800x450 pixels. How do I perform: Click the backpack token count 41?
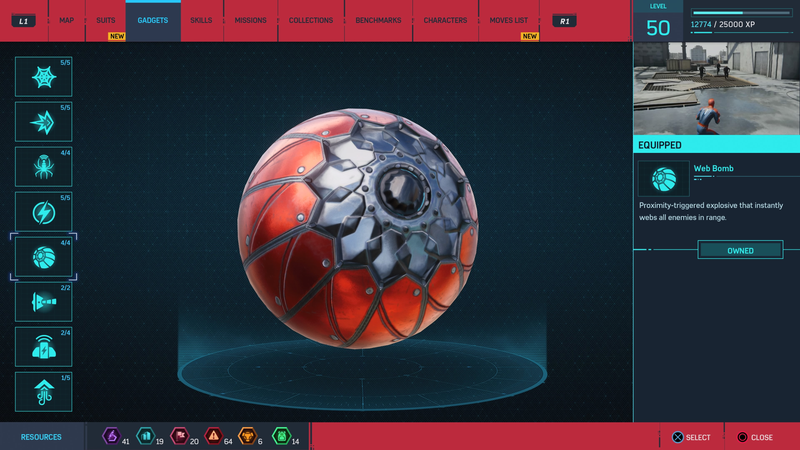point(126,441)
